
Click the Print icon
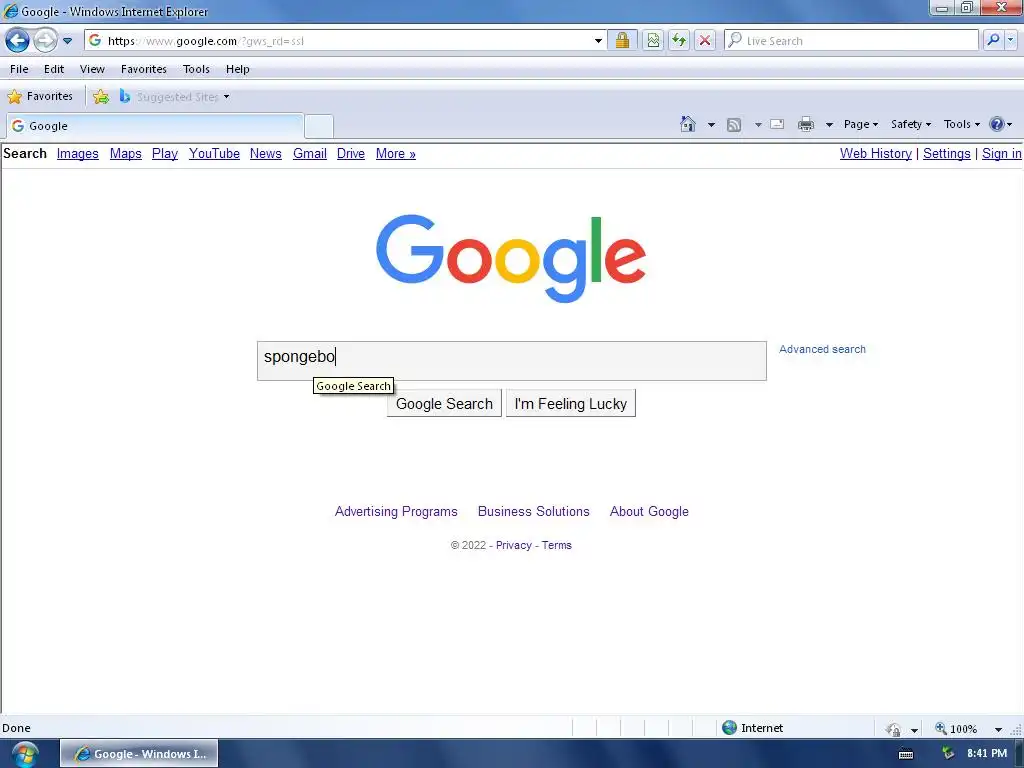pyautogui.click(x=806, y=124)
